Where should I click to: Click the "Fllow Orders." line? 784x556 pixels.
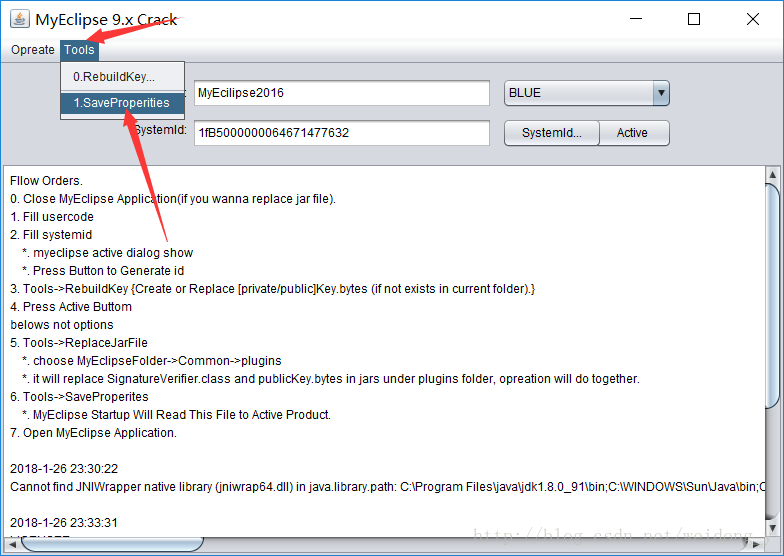[46, 181]
